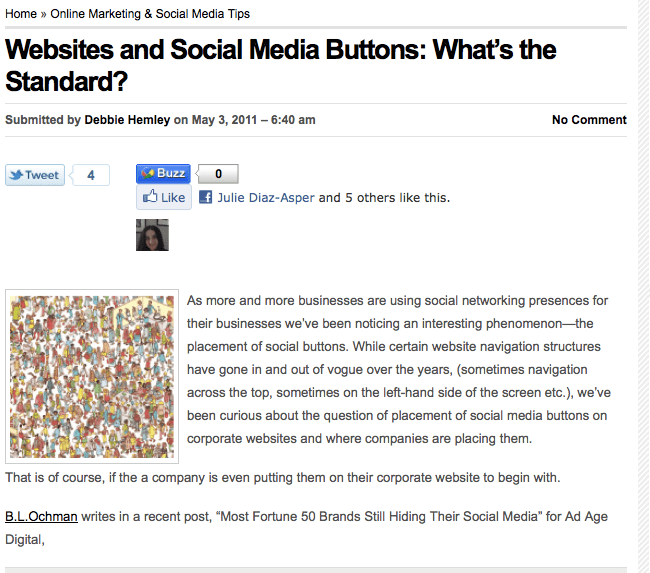Open the tweet count bubble showing 4

(x=91, y=175)
